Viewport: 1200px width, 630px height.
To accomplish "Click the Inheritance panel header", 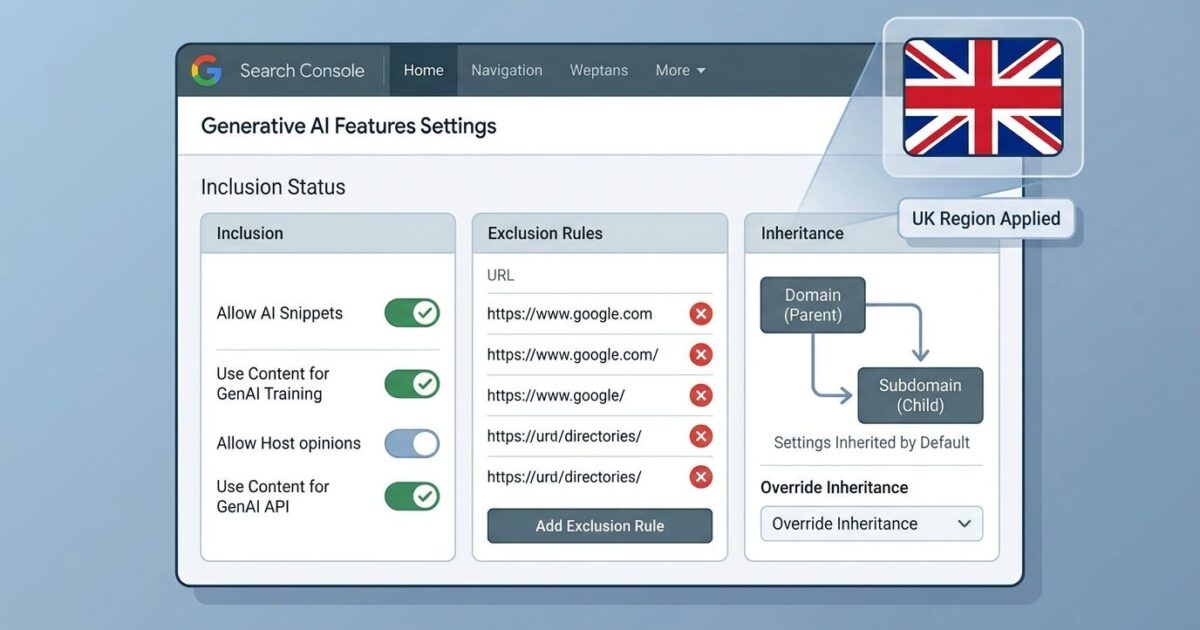I will click(871, 233).
